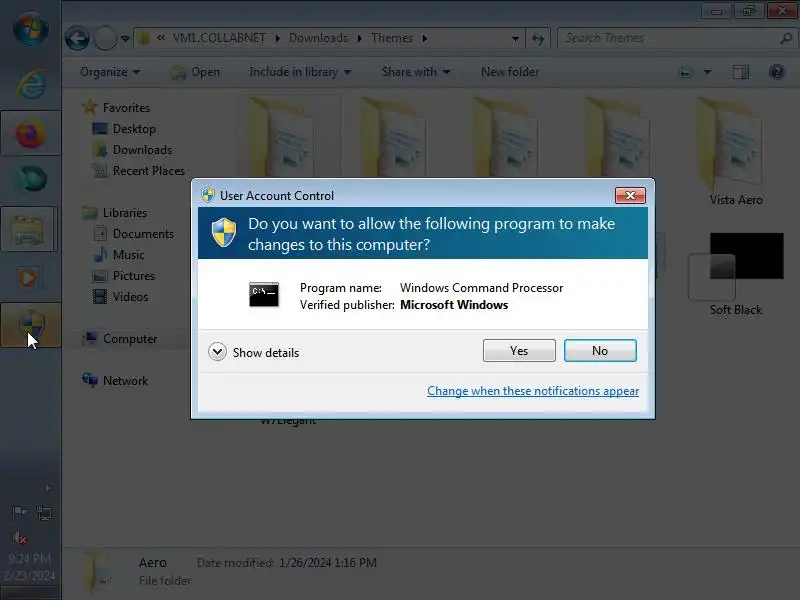Open Change when these notifications appear link
800x600 pixels.
pos(533,391)
